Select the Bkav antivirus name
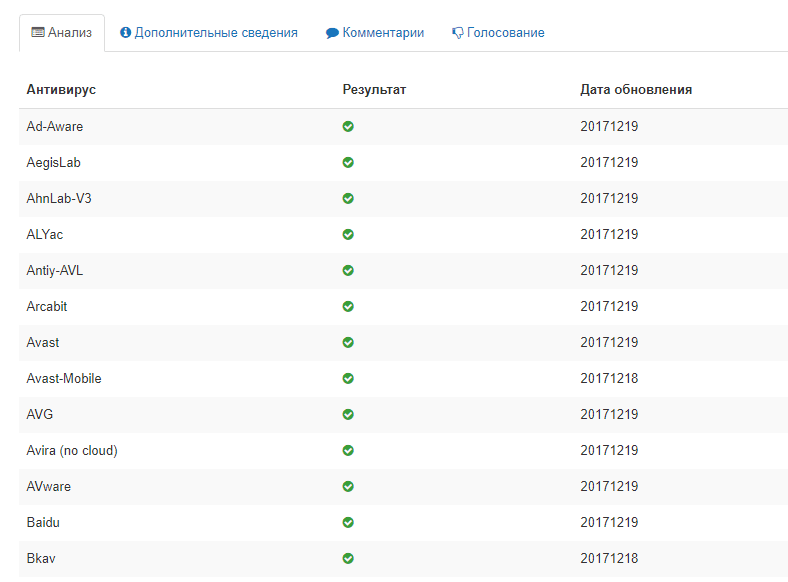788x582 pixels. point(41,558)
